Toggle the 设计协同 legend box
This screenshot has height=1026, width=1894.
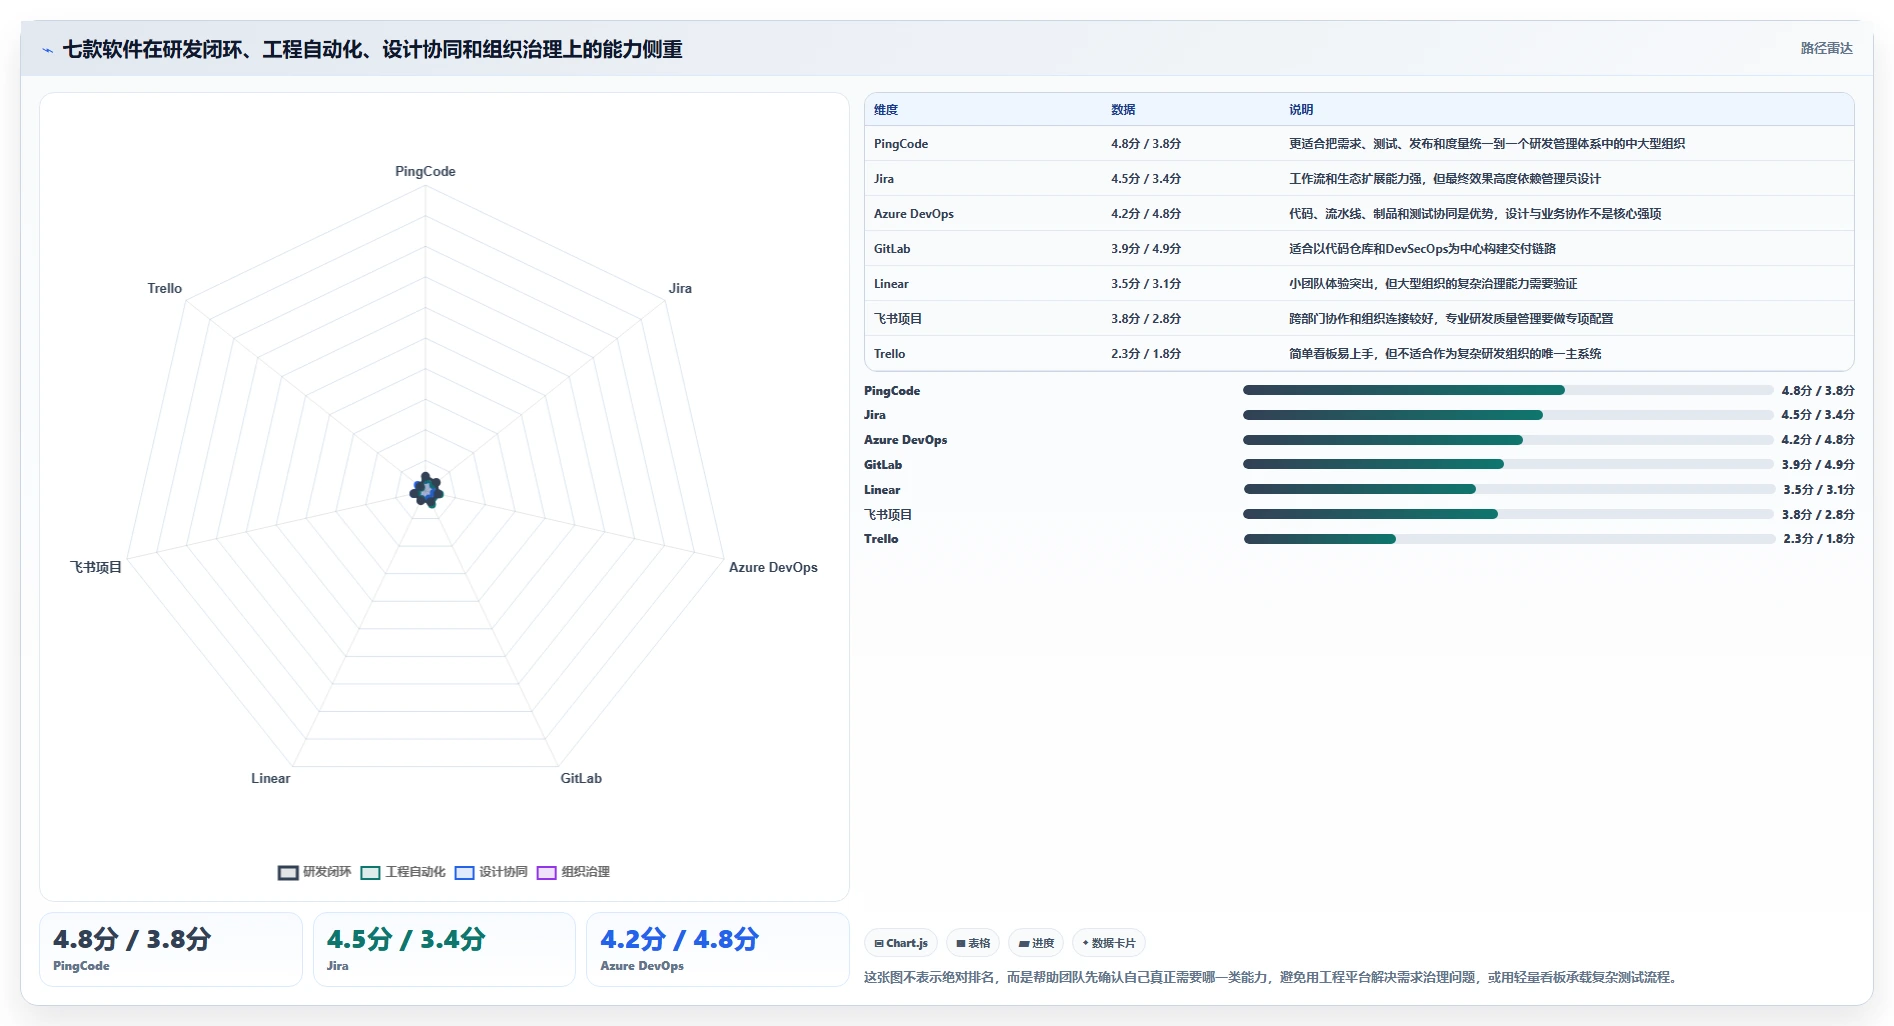(464, 873)
